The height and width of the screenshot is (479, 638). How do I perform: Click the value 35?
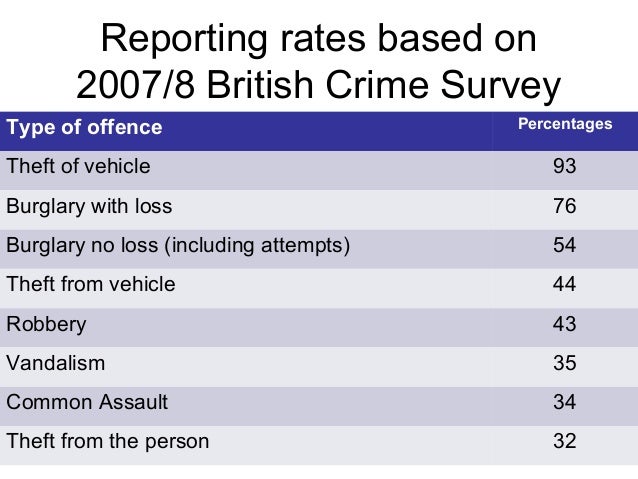coord(564,363)
